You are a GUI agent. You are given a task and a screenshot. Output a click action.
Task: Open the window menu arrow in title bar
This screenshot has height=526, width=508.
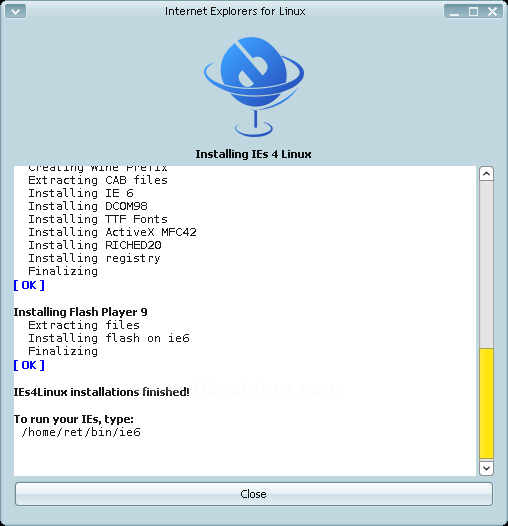[x=15, y=12]
